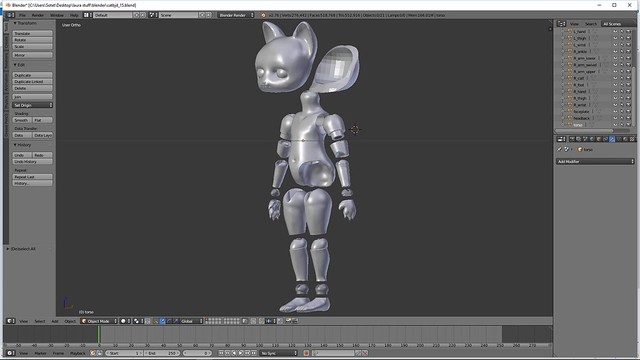Jump to the last frame
This screenshot has height=360, width=640.
(253, 353)
